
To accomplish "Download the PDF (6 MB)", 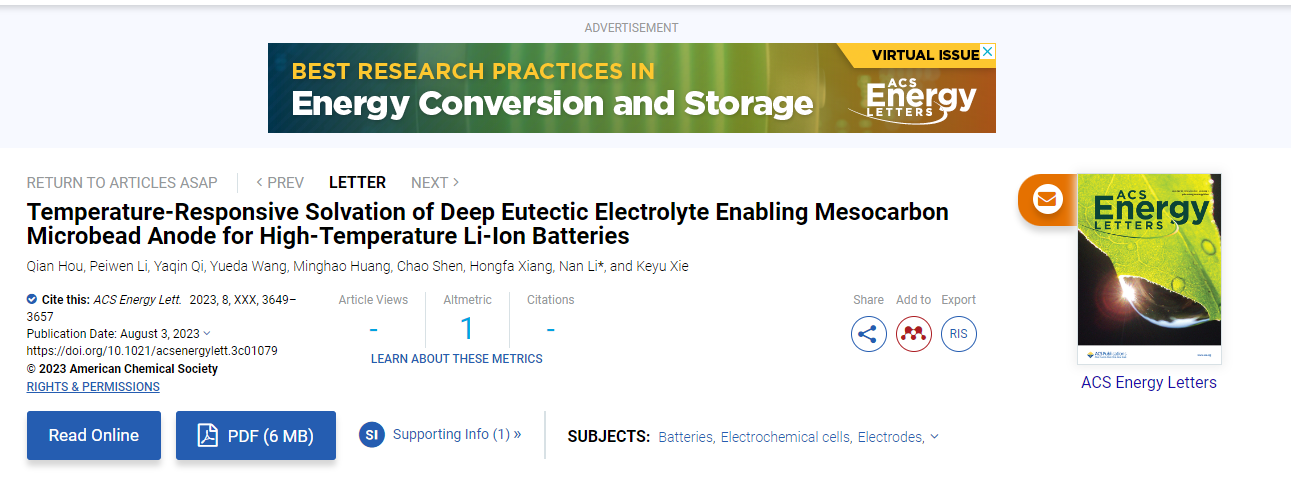I will [256, 436].
